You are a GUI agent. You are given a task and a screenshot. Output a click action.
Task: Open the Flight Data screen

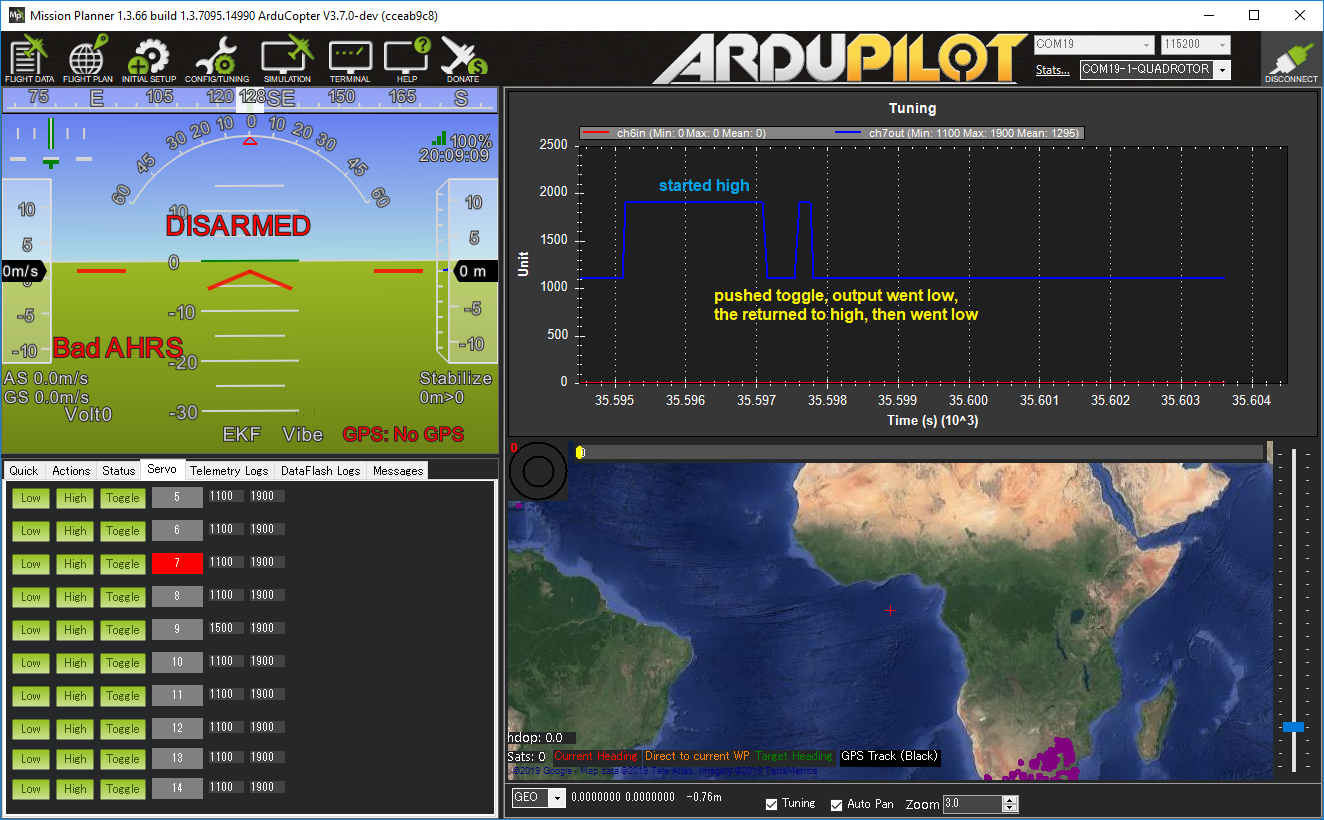coord(29,60)
